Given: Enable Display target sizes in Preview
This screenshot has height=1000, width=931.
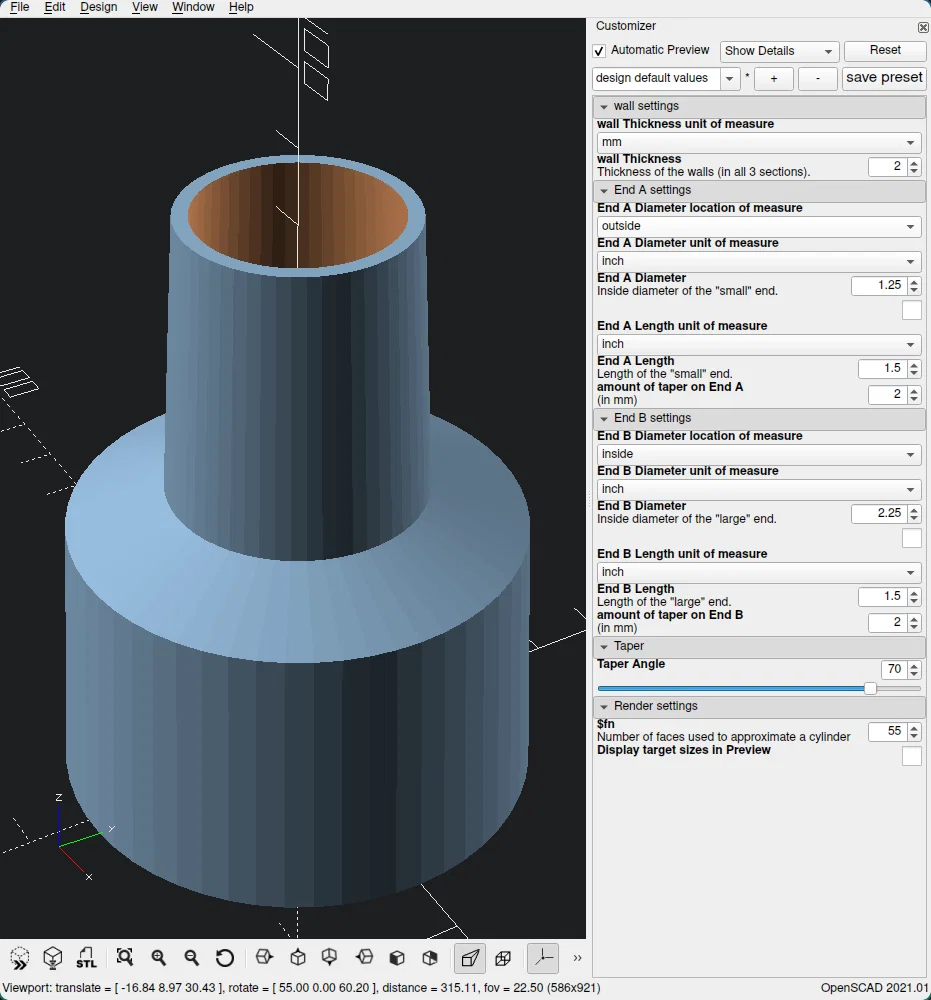Looking at the screenshot, I should click(912, 756).
